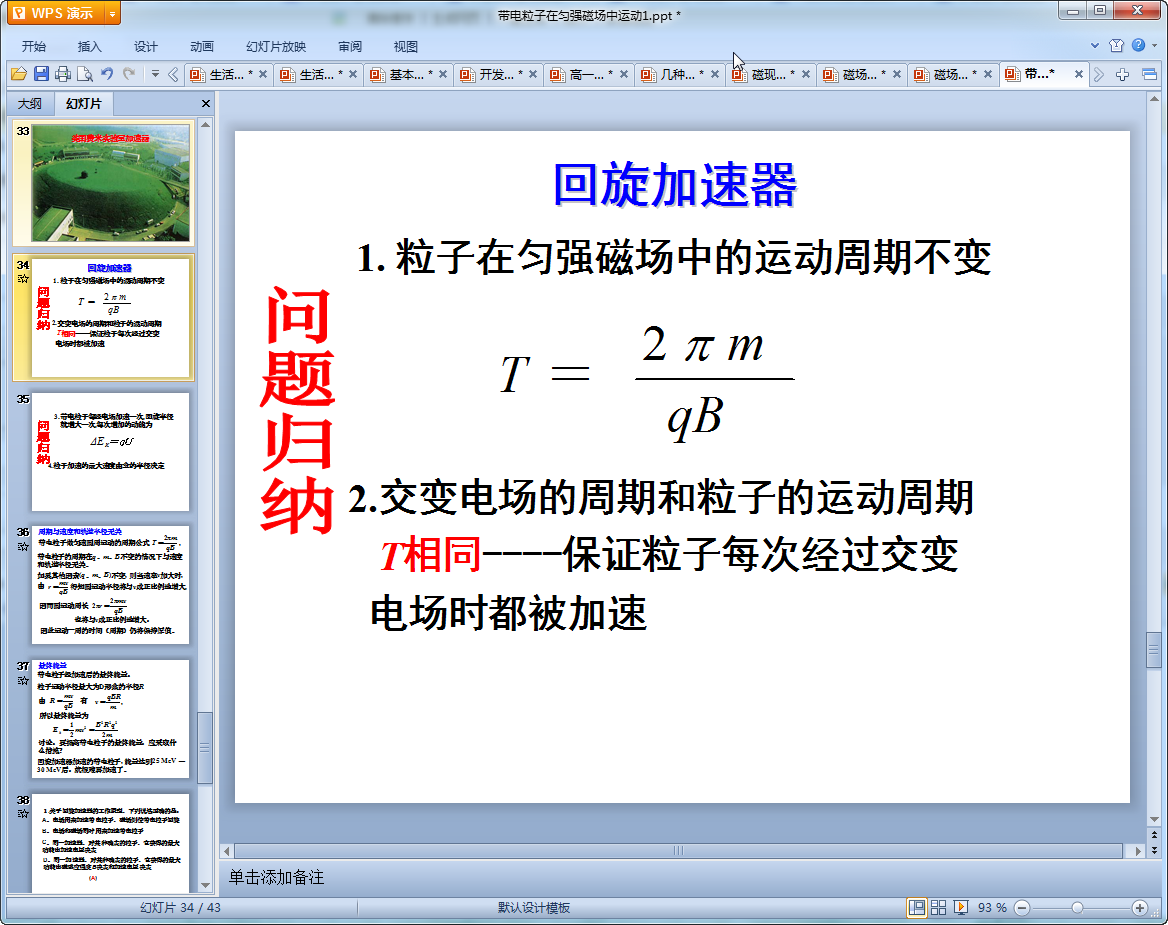The width and height of the screenshot is (1168, 925).
Task: Select slide 37 thumbnail
Action: point(110,719)
